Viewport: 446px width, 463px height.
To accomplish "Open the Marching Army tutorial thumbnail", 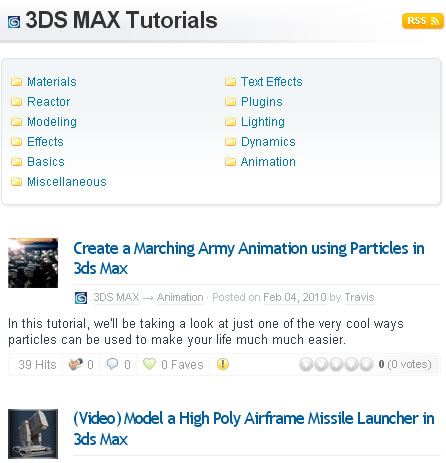I will pyautogui.click(x=33, y=263).
